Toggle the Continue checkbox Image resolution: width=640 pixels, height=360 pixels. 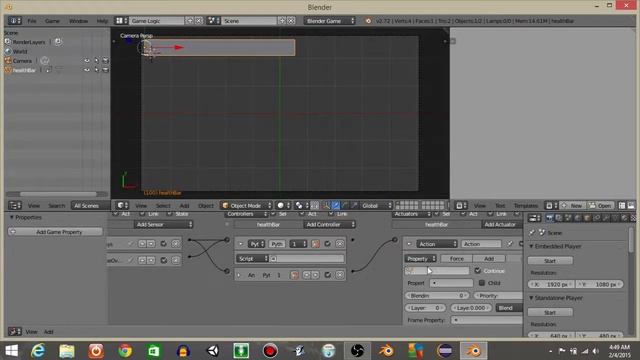pos(478,270)
